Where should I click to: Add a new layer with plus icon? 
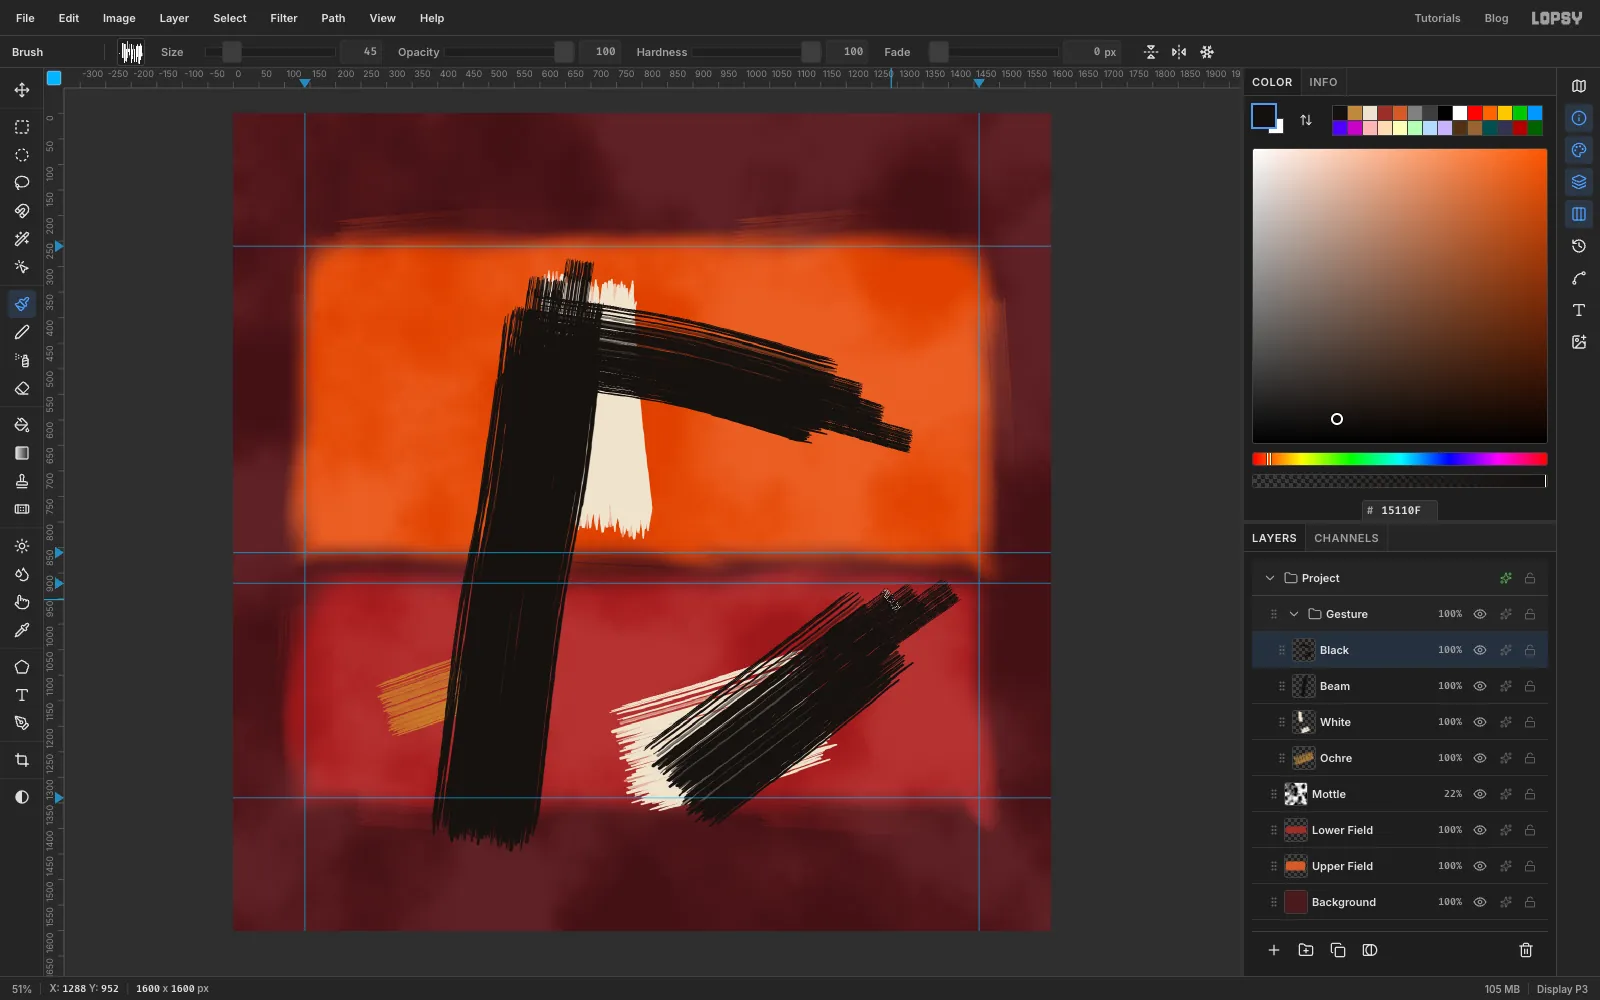1274,950
